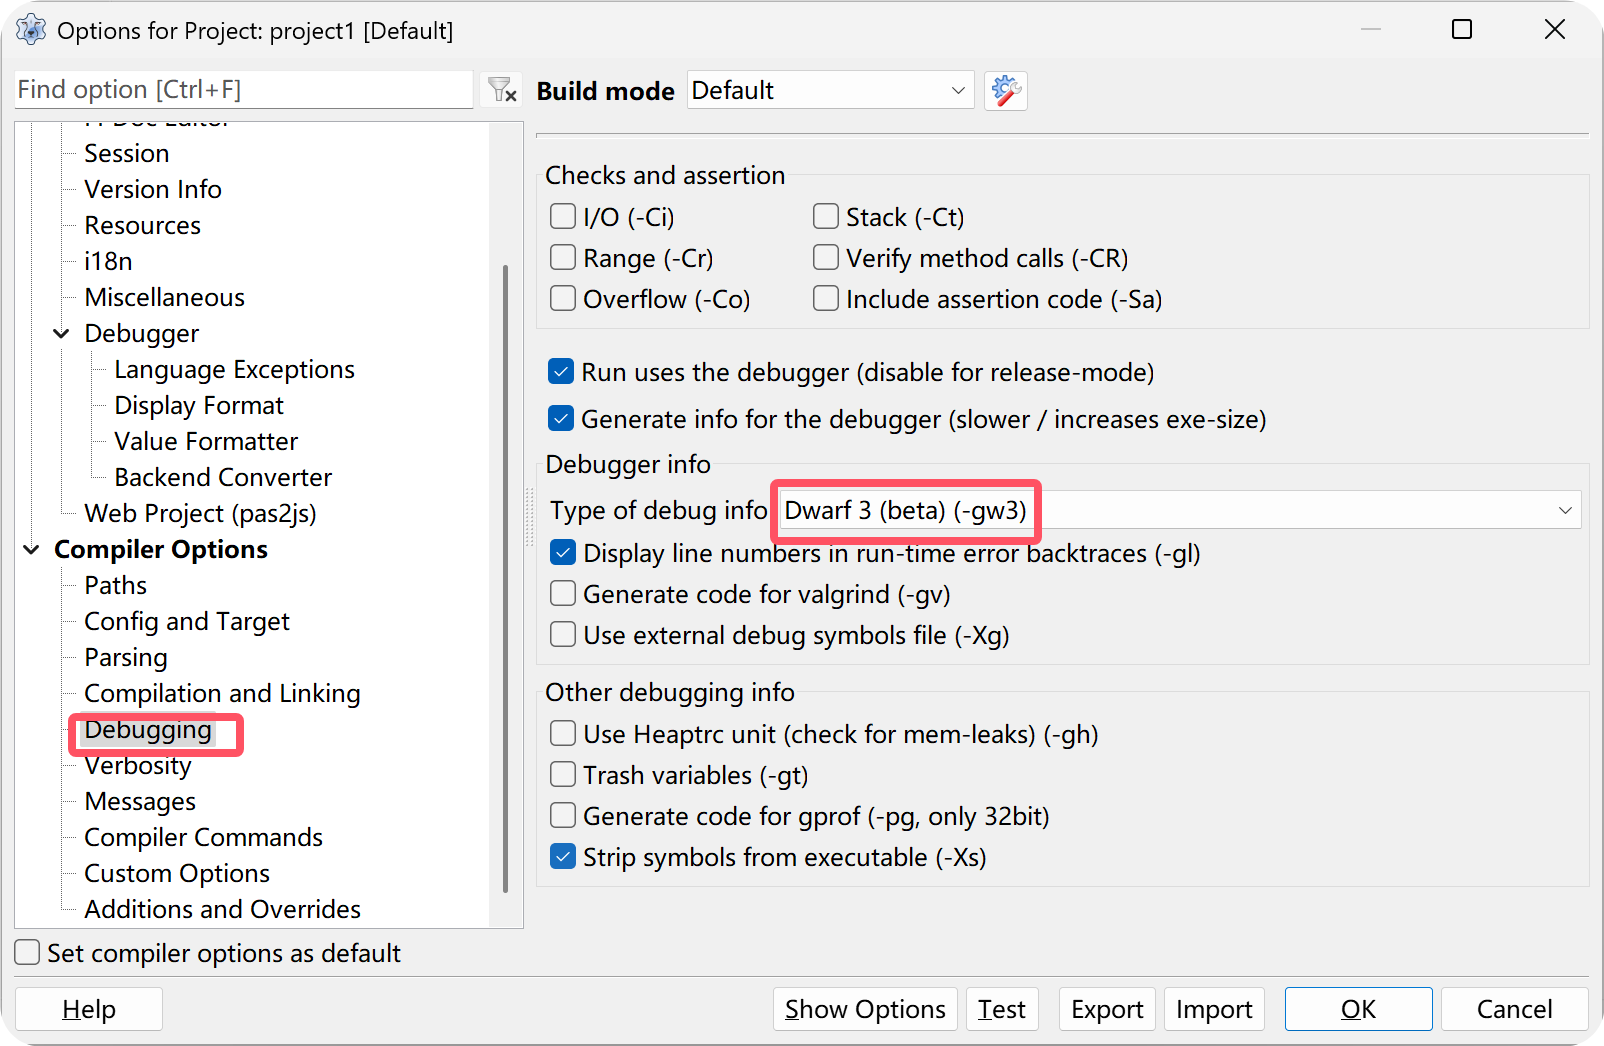This screenshot has width=1604, height=1046.
Task: Collapse the Debugger tree node
Action: (62, 334)
